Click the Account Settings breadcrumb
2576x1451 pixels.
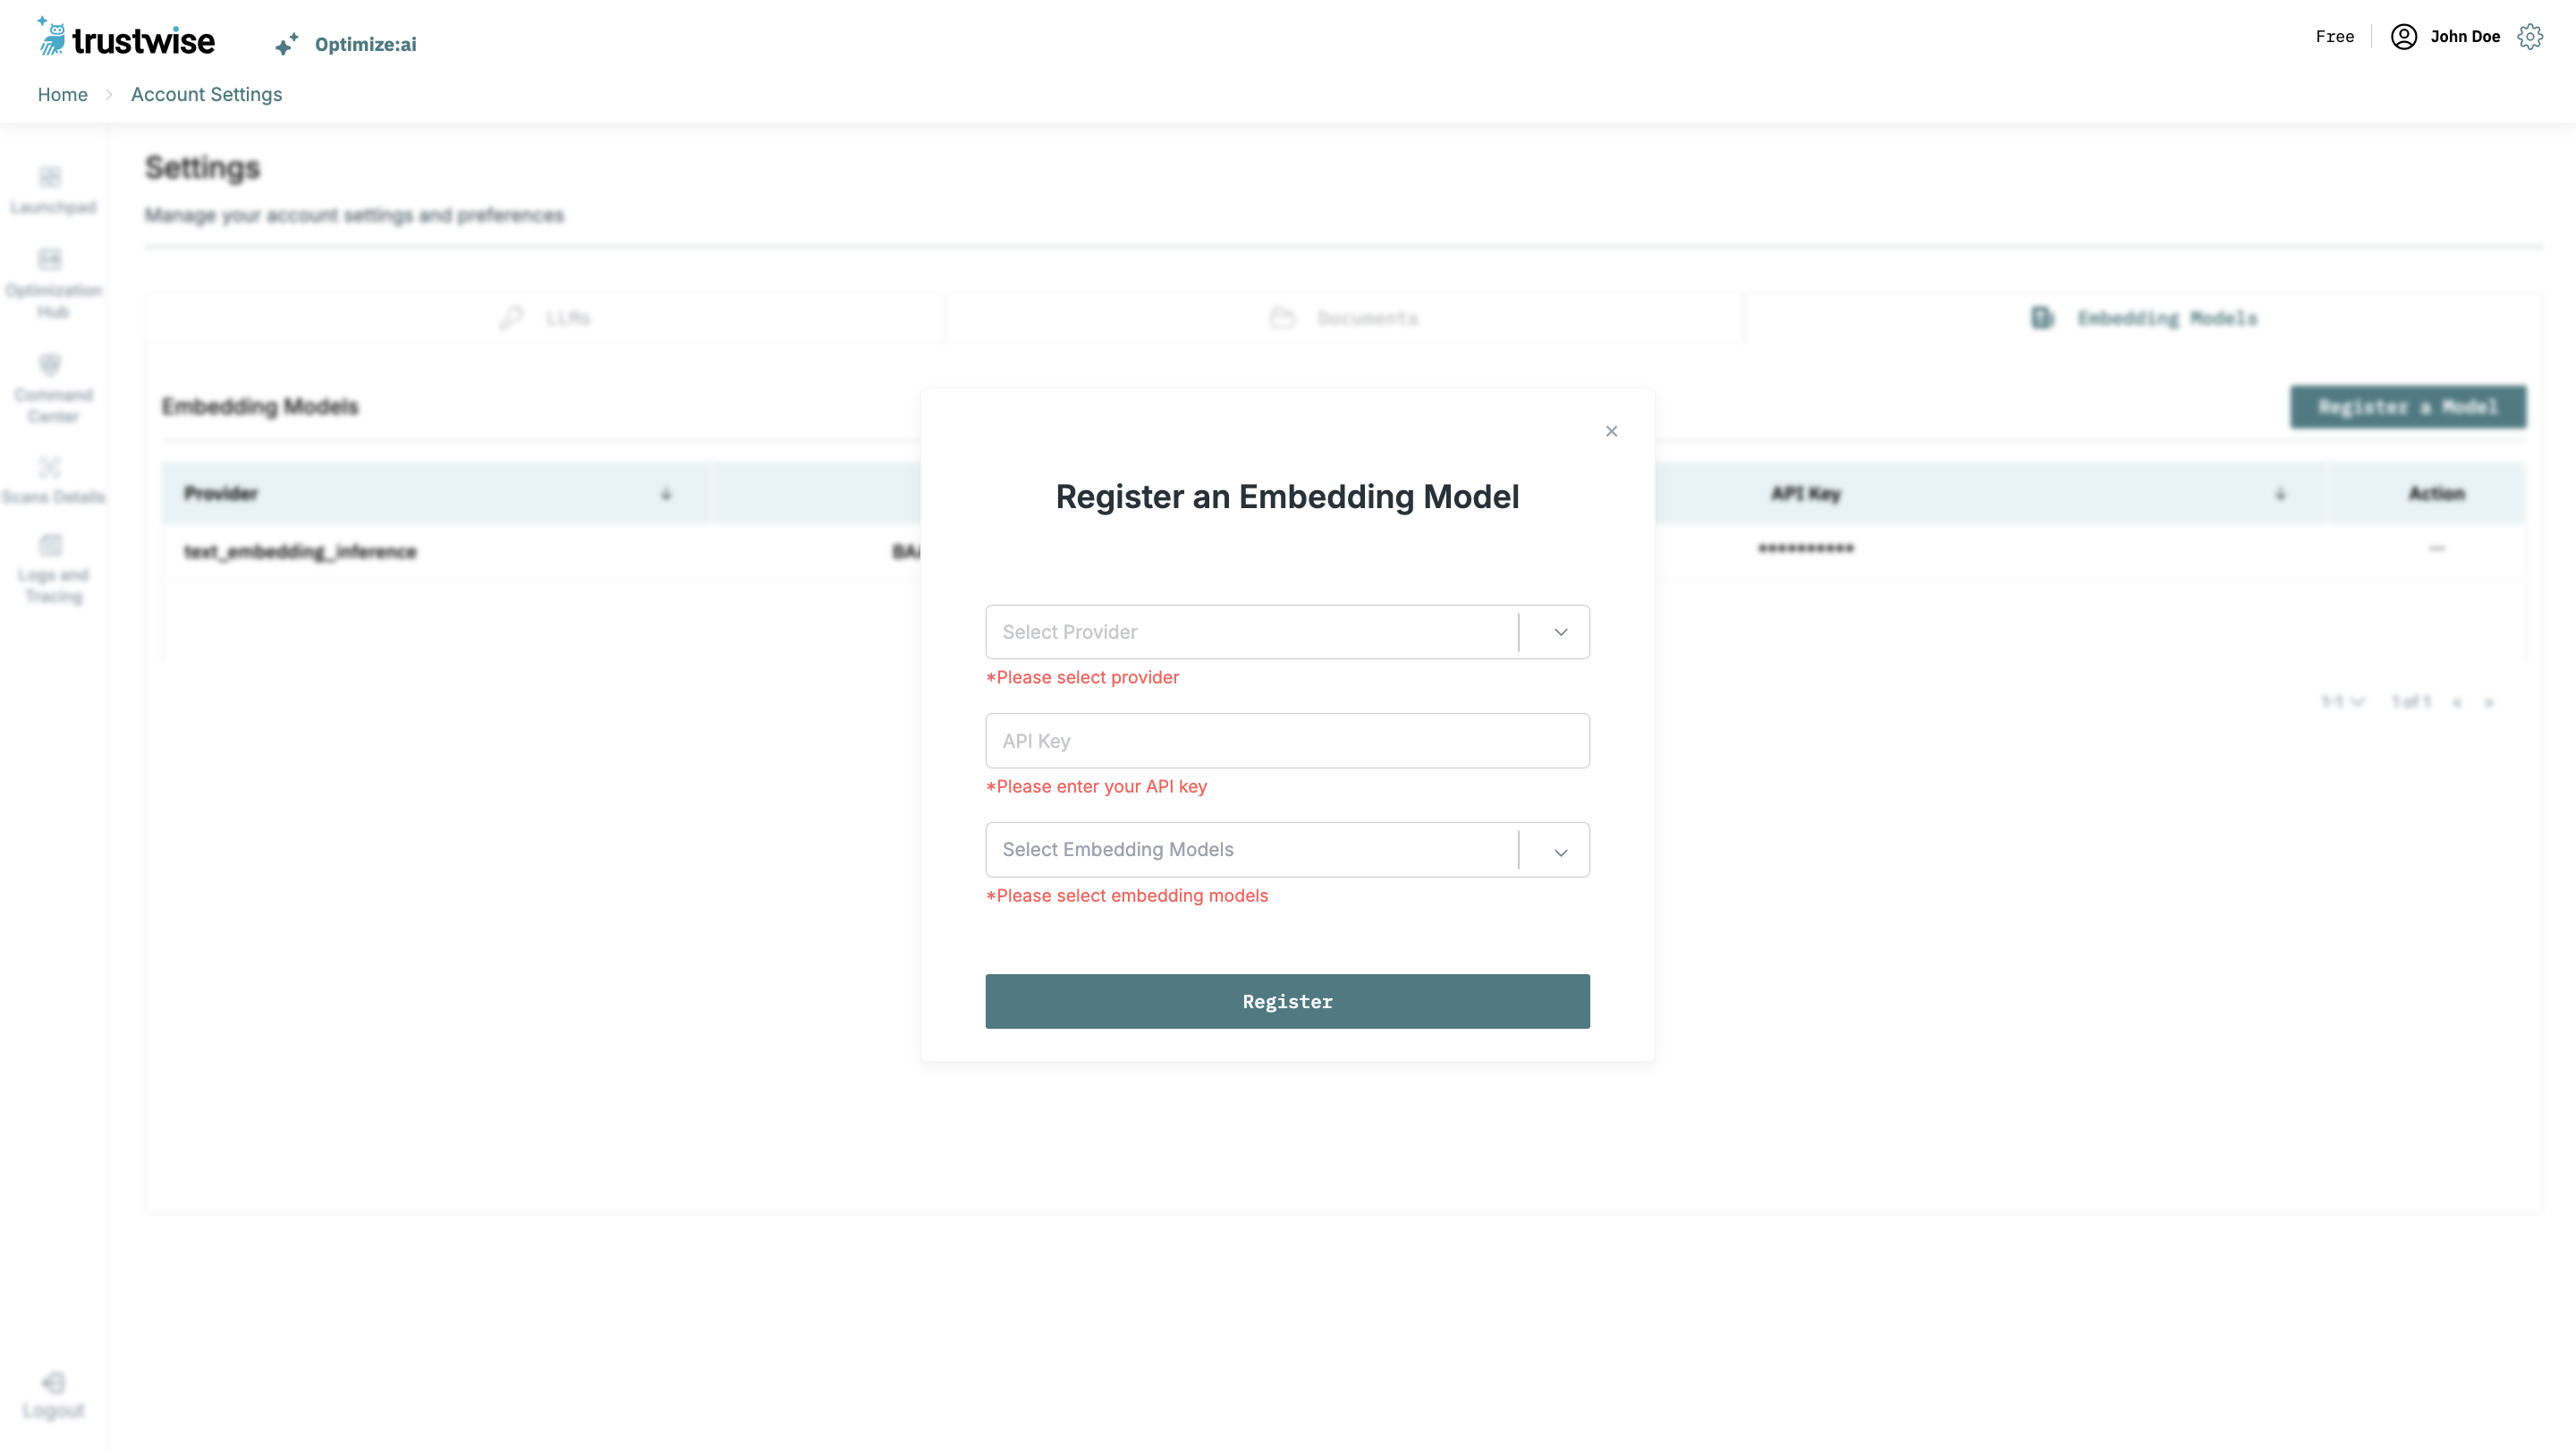[206, 94]
